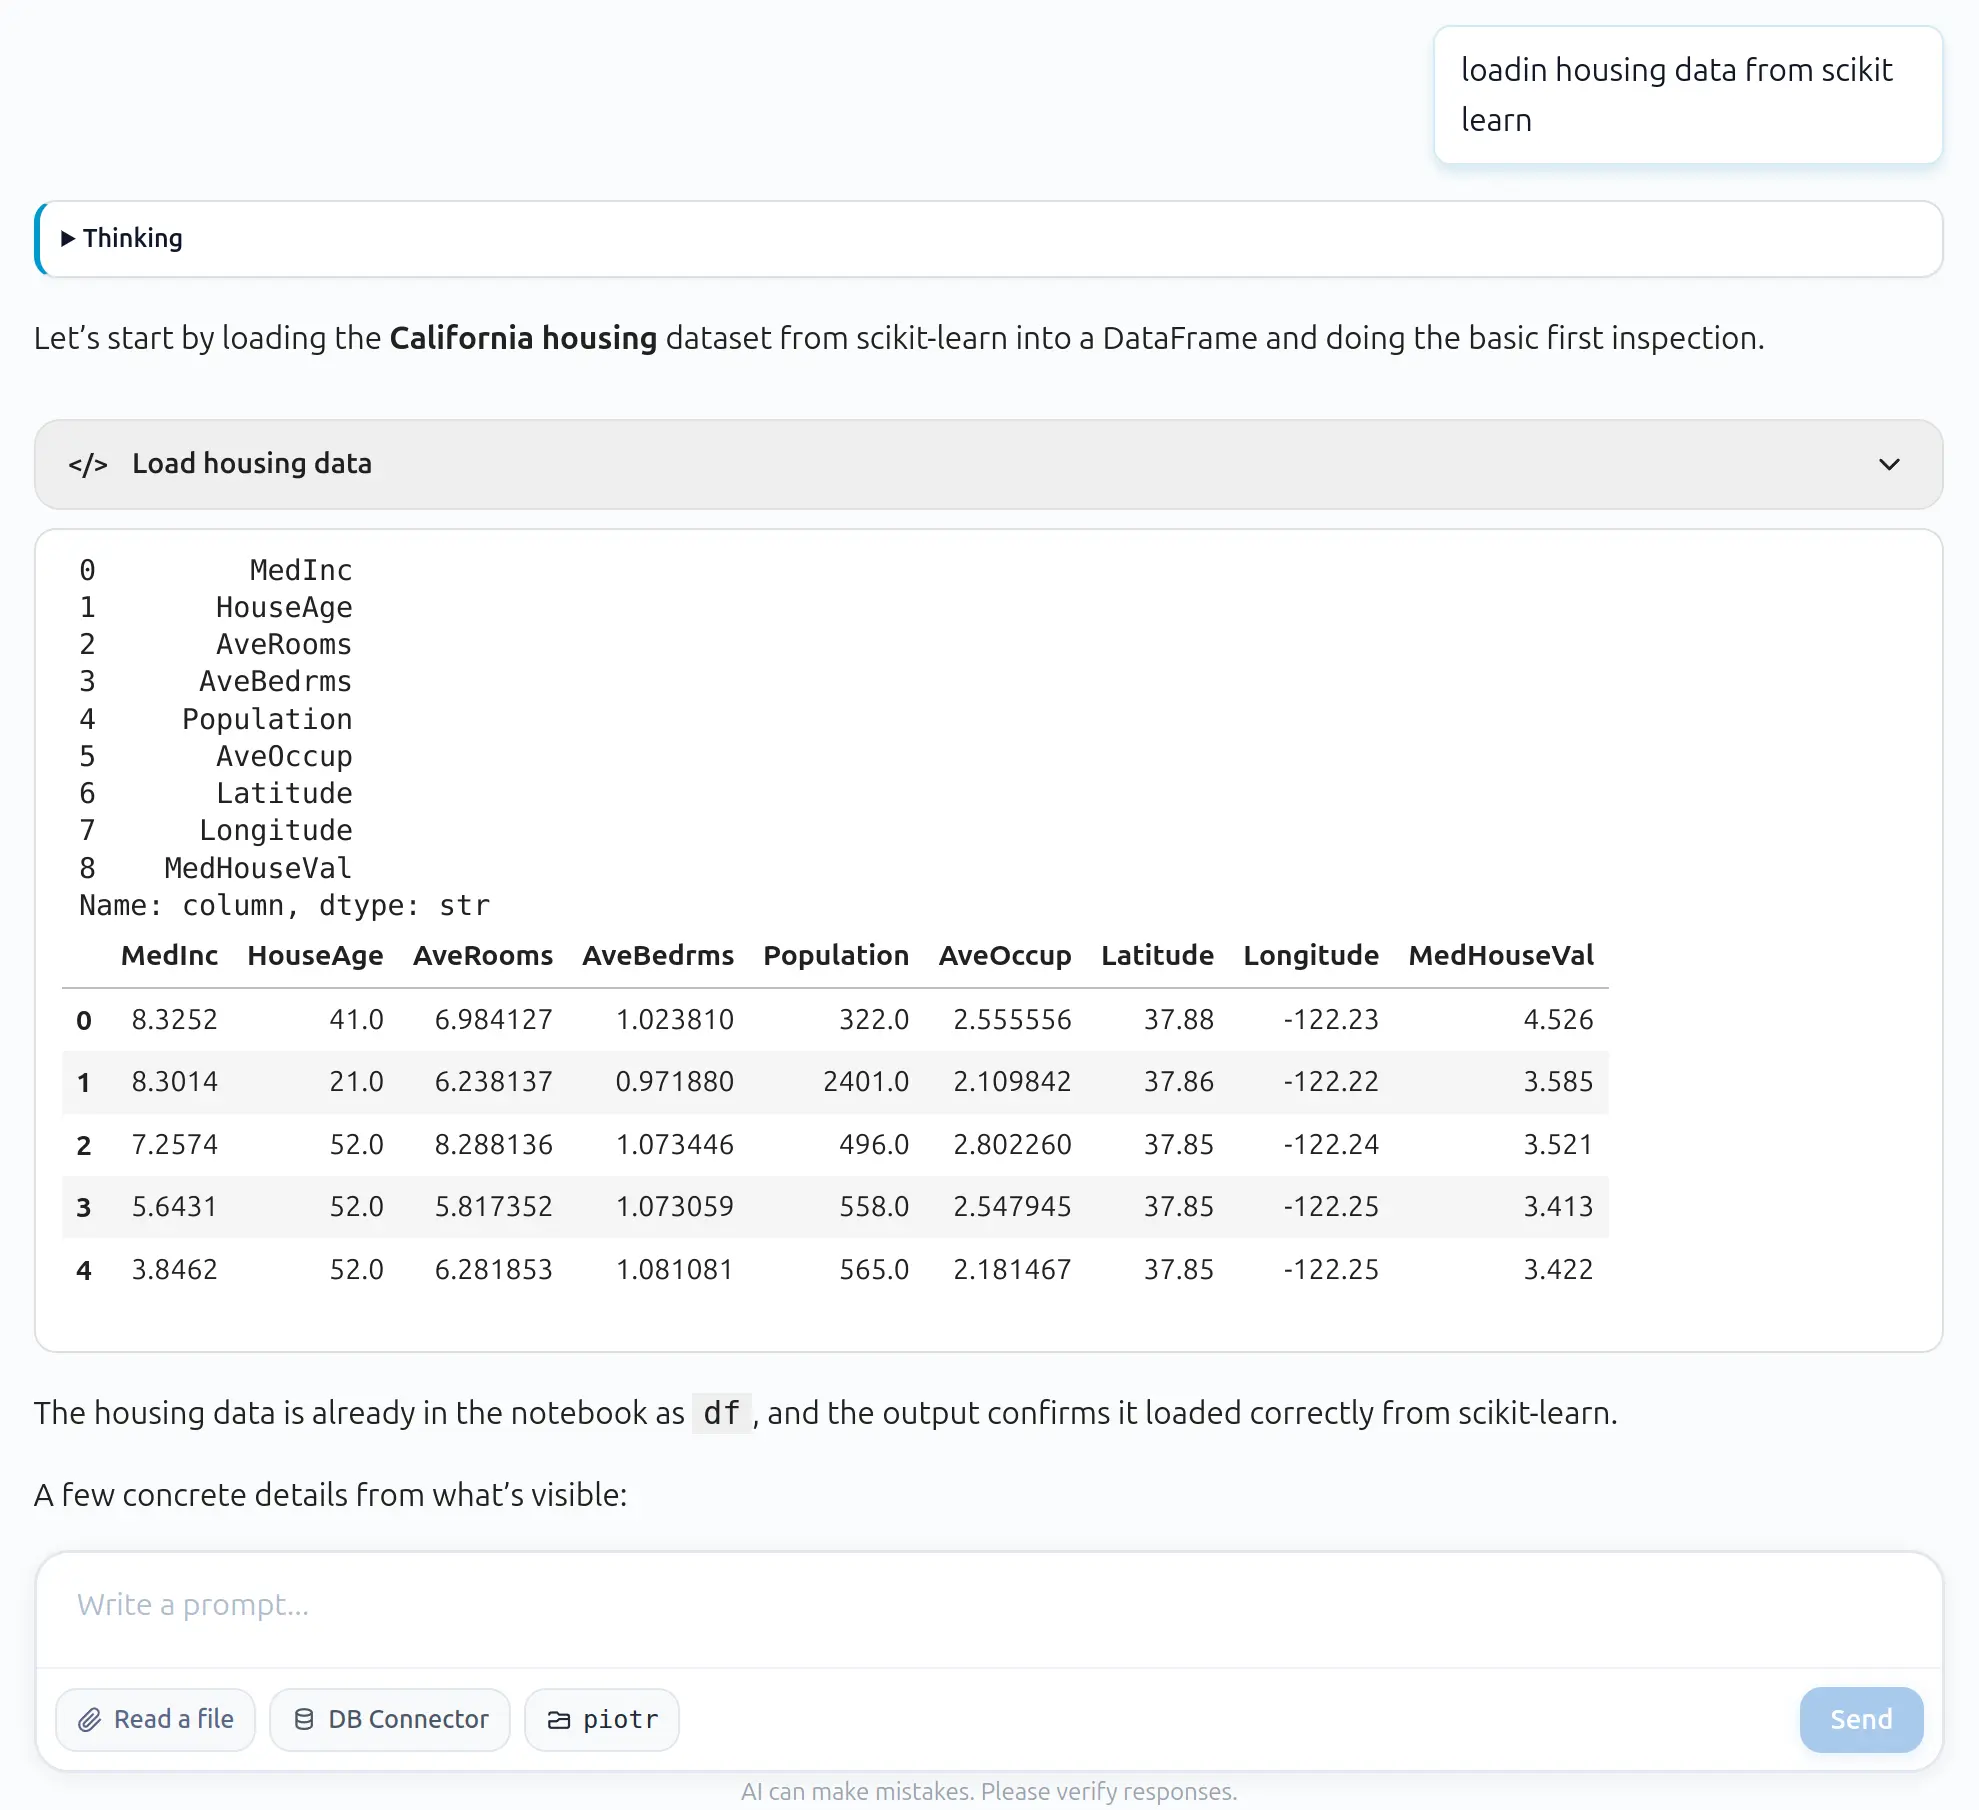1979x1810 pixels.
Task: Click the Load housing data code block title
Action: click(x=252, y=463)
